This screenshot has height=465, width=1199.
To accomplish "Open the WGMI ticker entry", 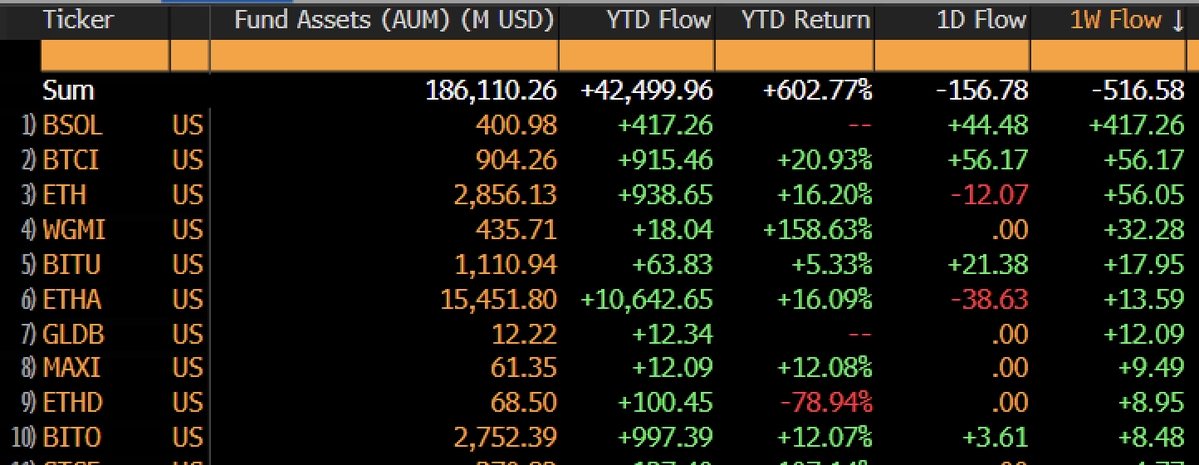I will pos(74,229).
